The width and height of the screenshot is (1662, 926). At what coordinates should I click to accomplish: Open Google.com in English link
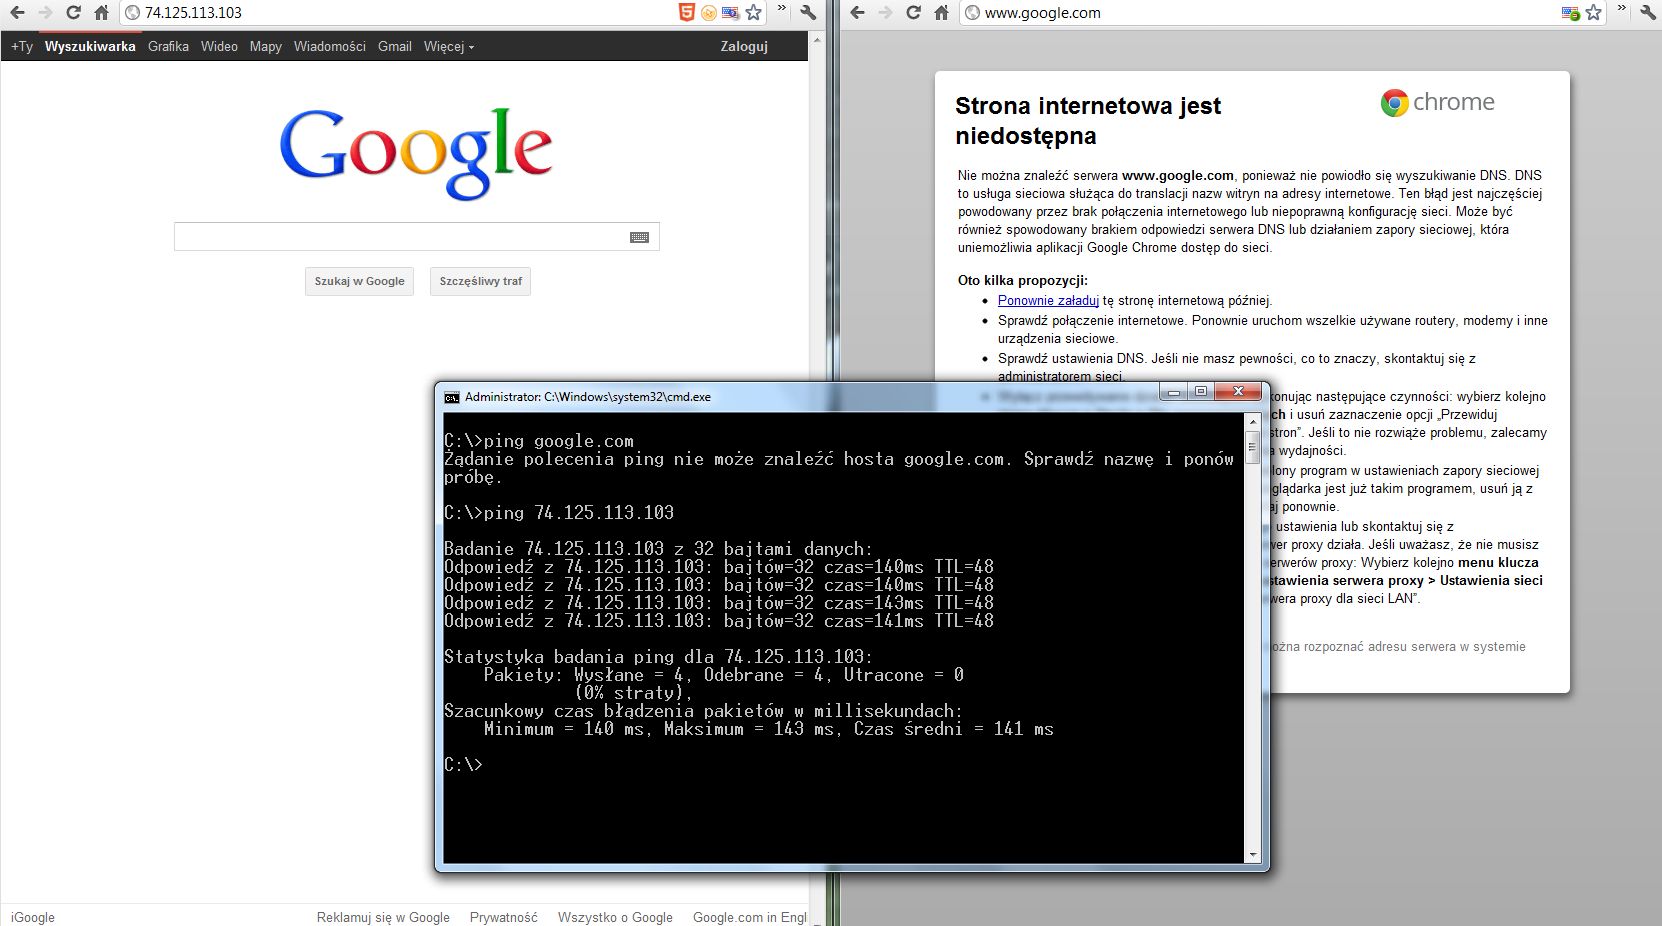point(749,917)
